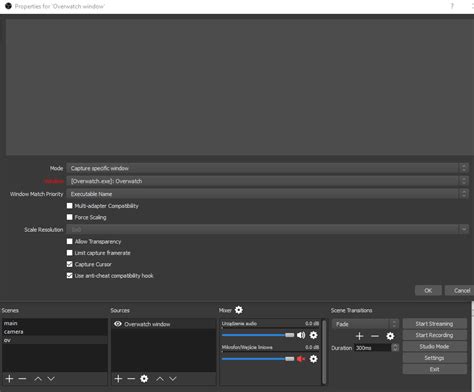Uncheck Use anti-cheat compatibility hook
Screen dimensions: 474x392
(x=69, y=275)
